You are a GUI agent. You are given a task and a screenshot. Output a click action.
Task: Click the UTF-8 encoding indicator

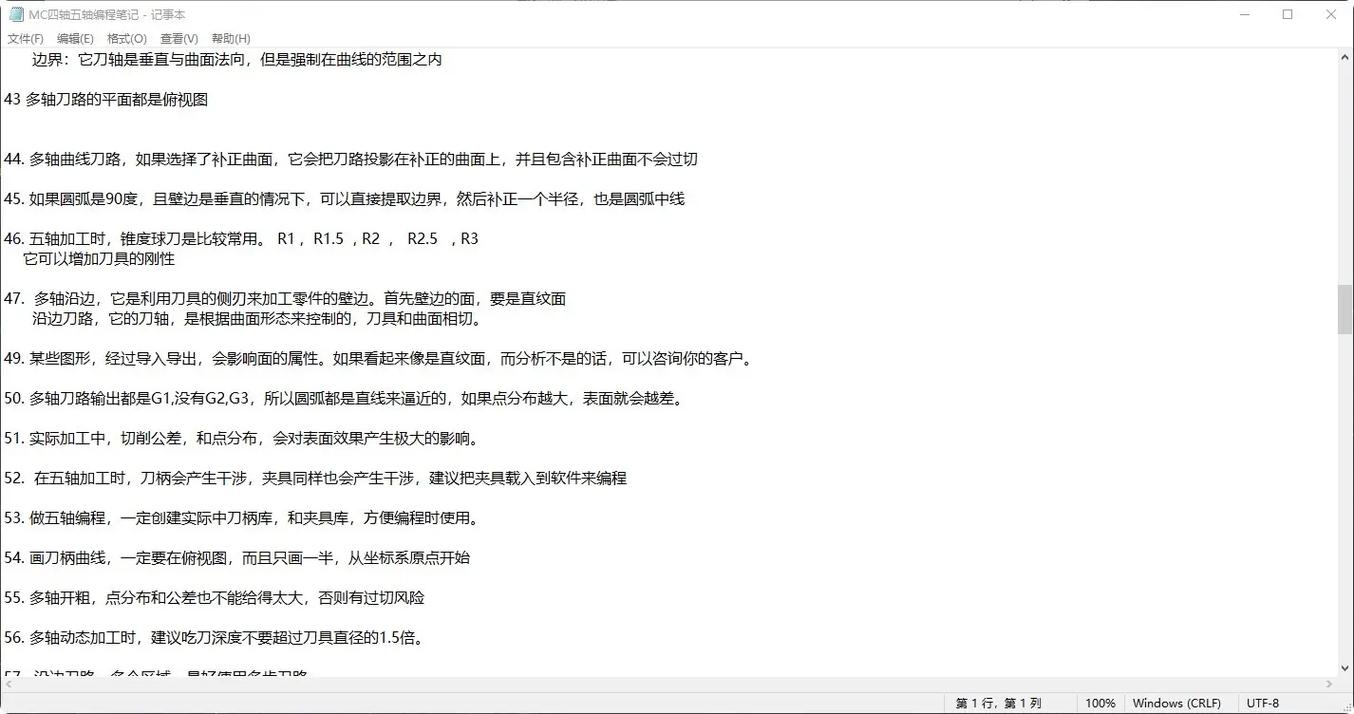tap(1262, 703)
